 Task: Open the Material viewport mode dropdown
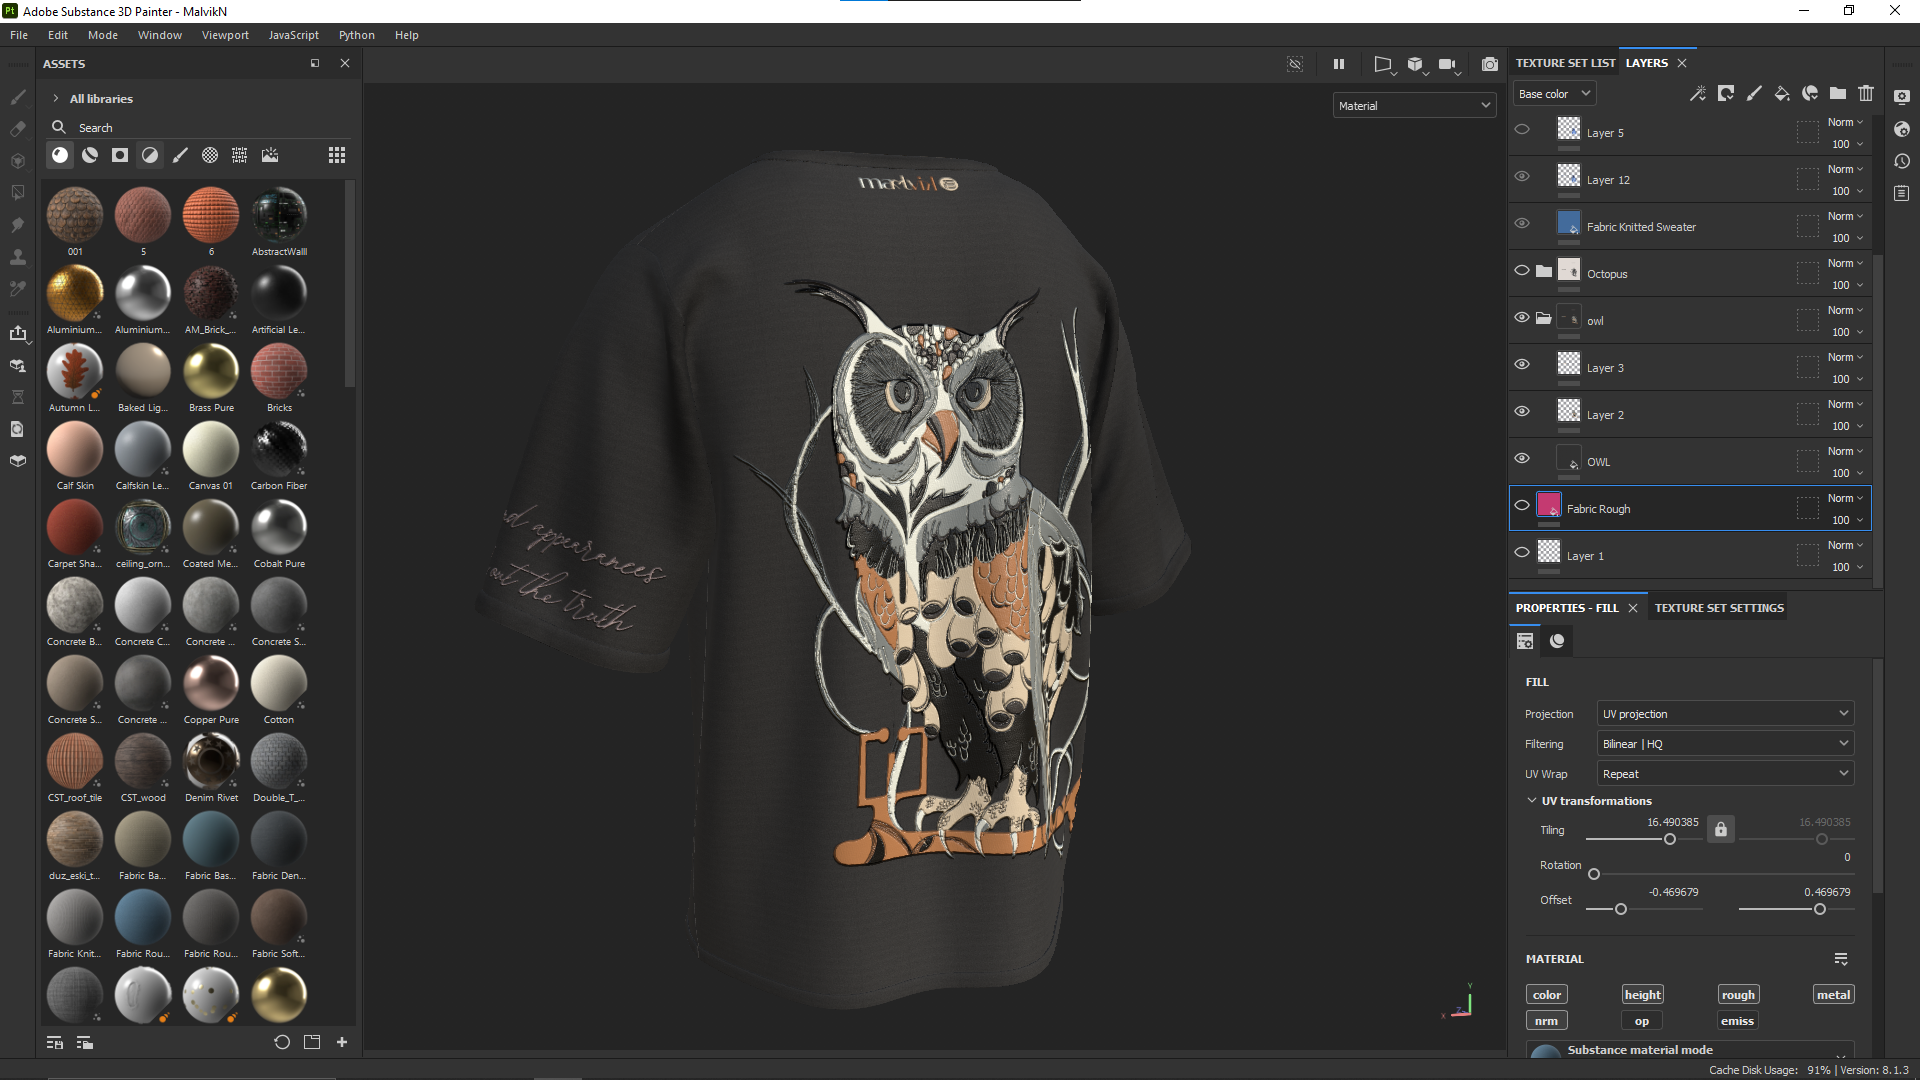pyautogui.click(x=1414, y=106)
